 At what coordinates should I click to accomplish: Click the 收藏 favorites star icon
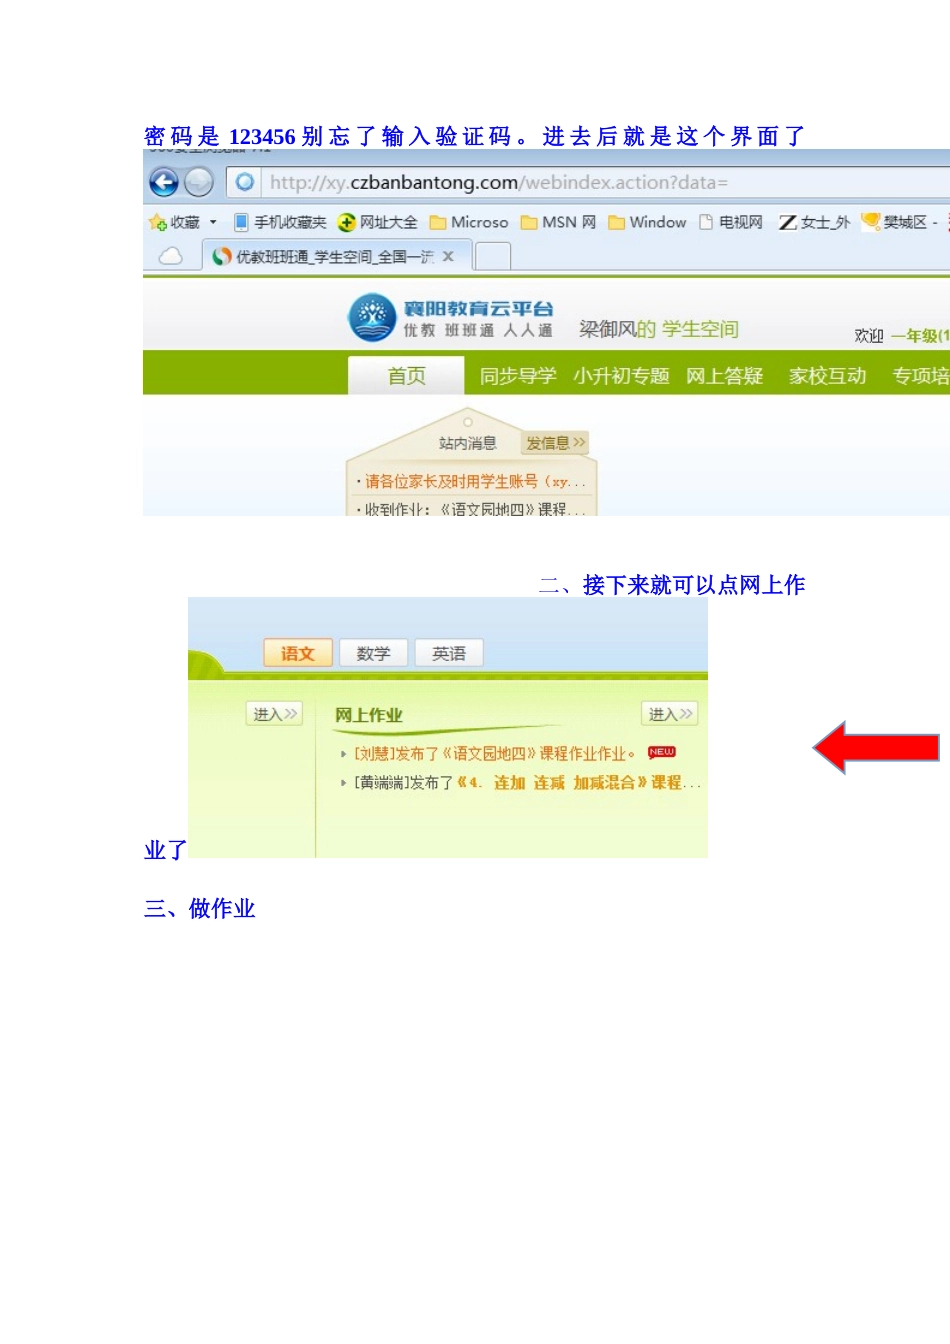(157, 222)
